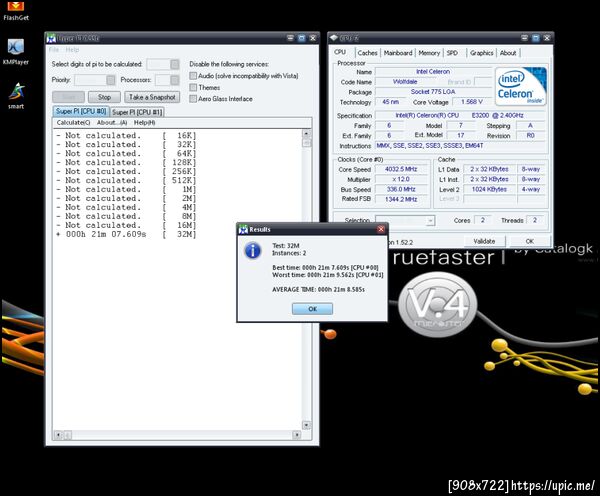Click the Results dialog title icon
The image size is (600, 496).
click(x=243, y=229)
